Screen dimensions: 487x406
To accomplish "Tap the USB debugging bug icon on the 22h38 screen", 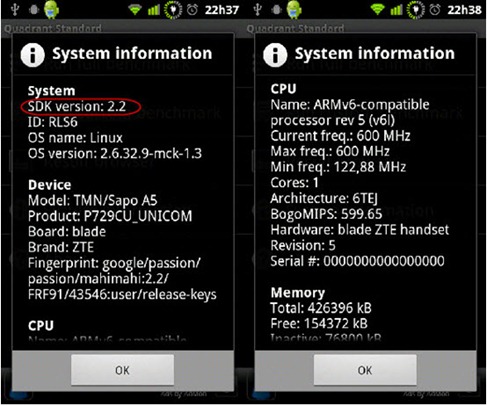I will click(277, 10).
